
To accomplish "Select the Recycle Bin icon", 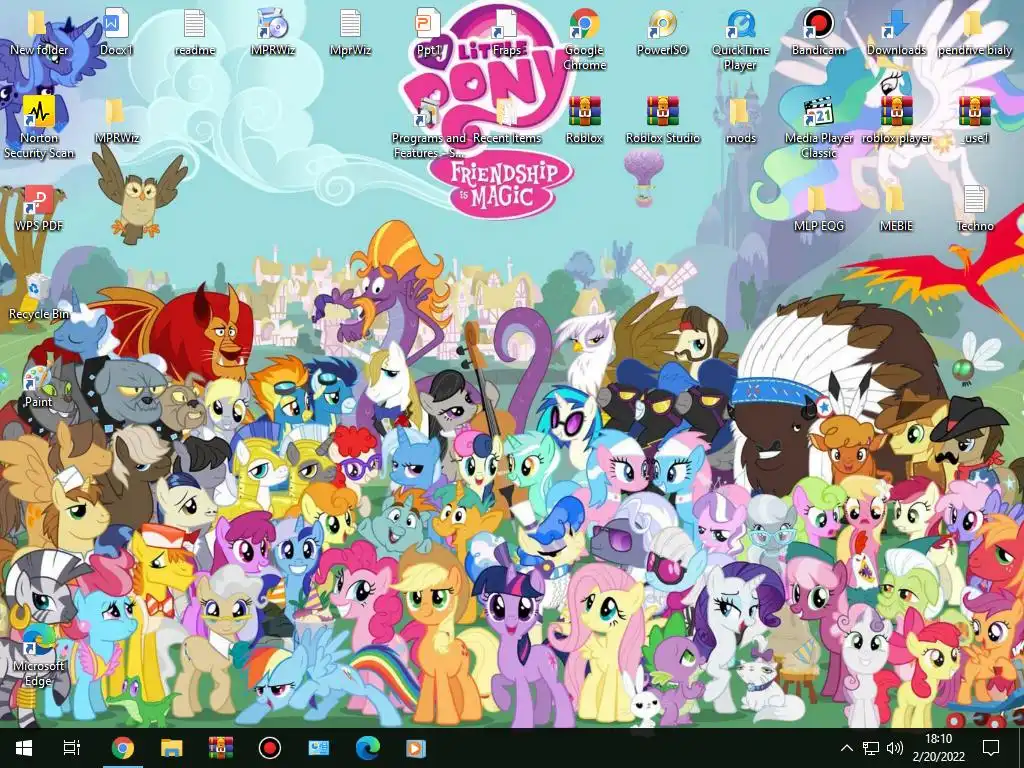I will point(39,297).
